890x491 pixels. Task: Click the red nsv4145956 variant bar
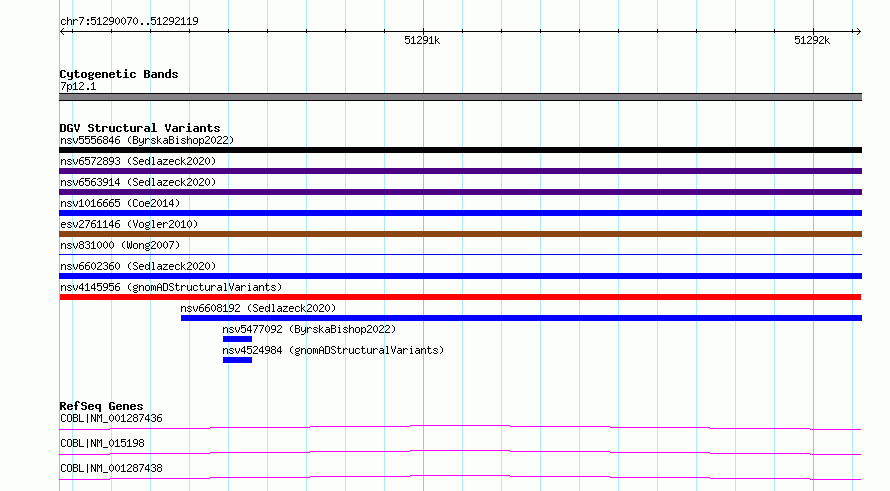pyautogui.click(x=460, y=297)
